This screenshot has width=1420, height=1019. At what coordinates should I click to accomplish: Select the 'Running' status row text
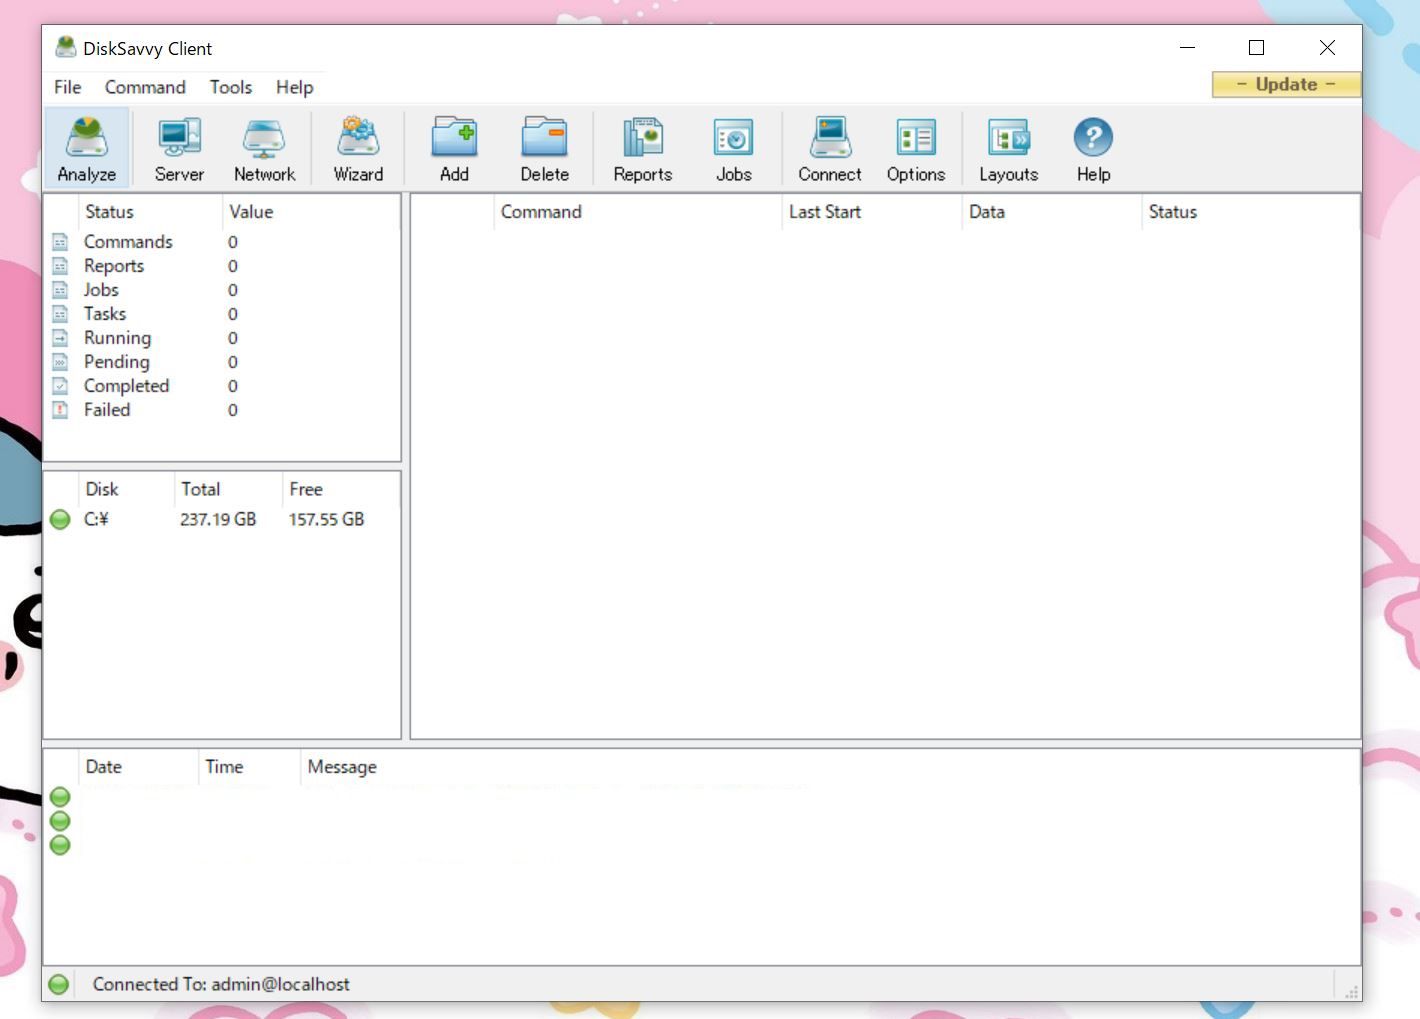[x=117, y=338]
